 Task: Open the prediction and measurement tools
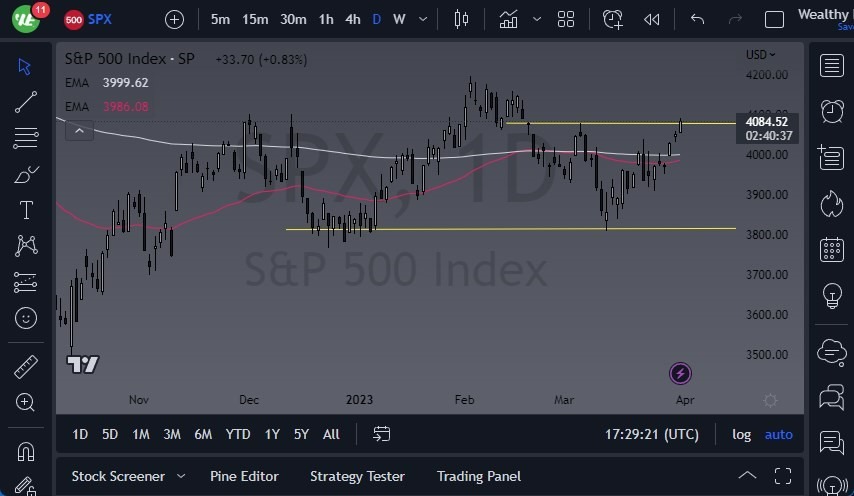26,282
